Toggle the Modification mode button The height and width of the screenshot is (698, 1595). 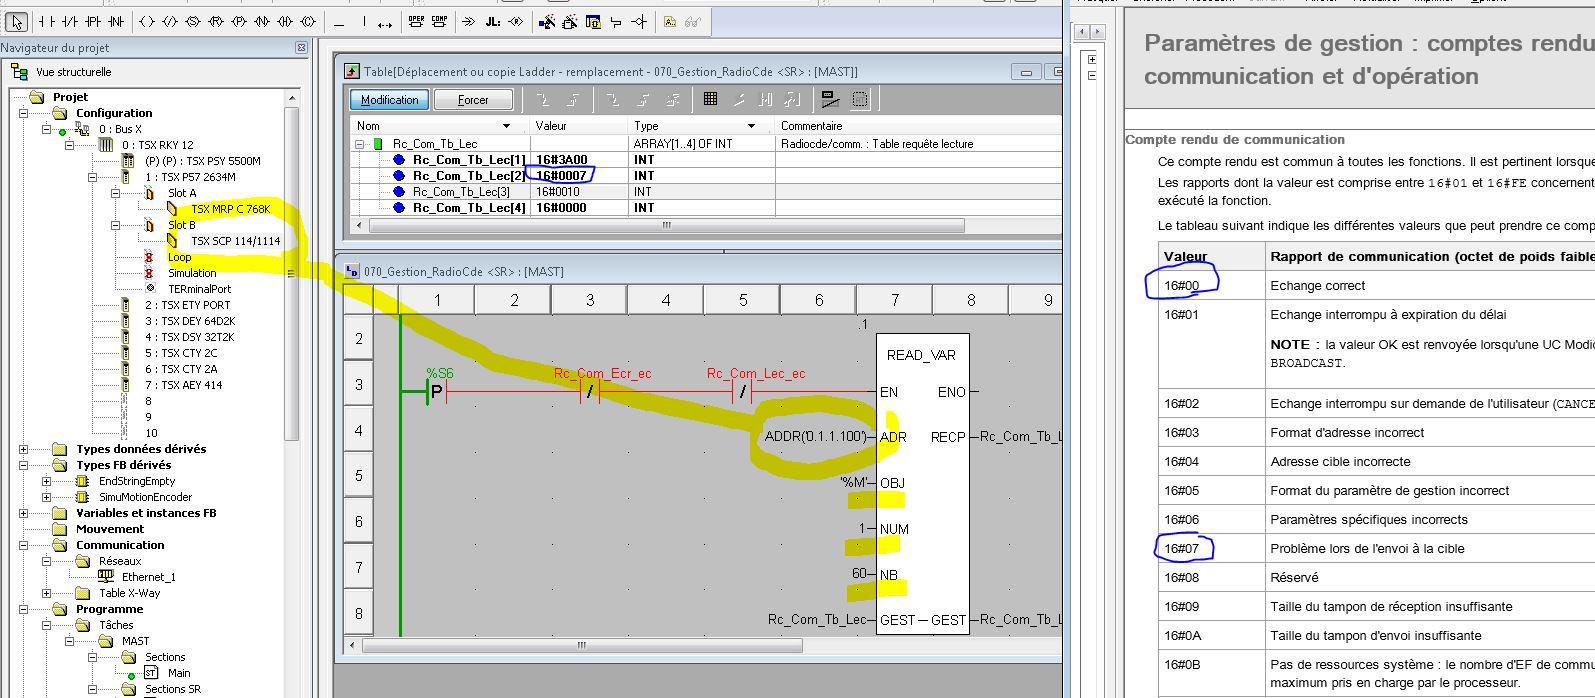click(389, 100)
